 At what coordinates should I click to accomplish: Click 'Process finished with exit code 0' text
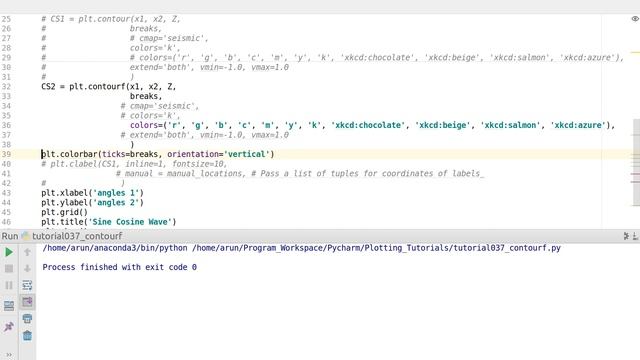120,267
